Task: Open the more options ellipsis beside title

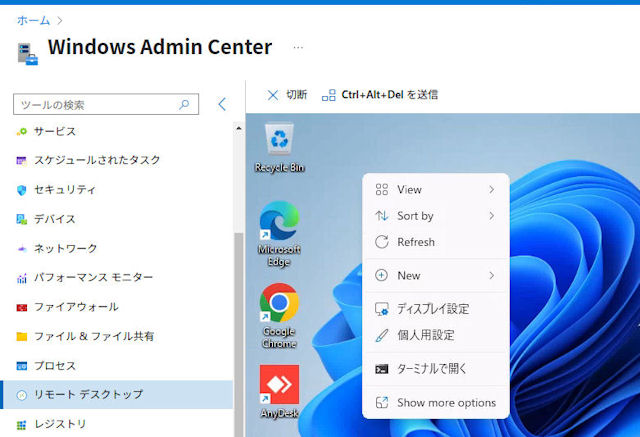Action: (x=298, y=48)
